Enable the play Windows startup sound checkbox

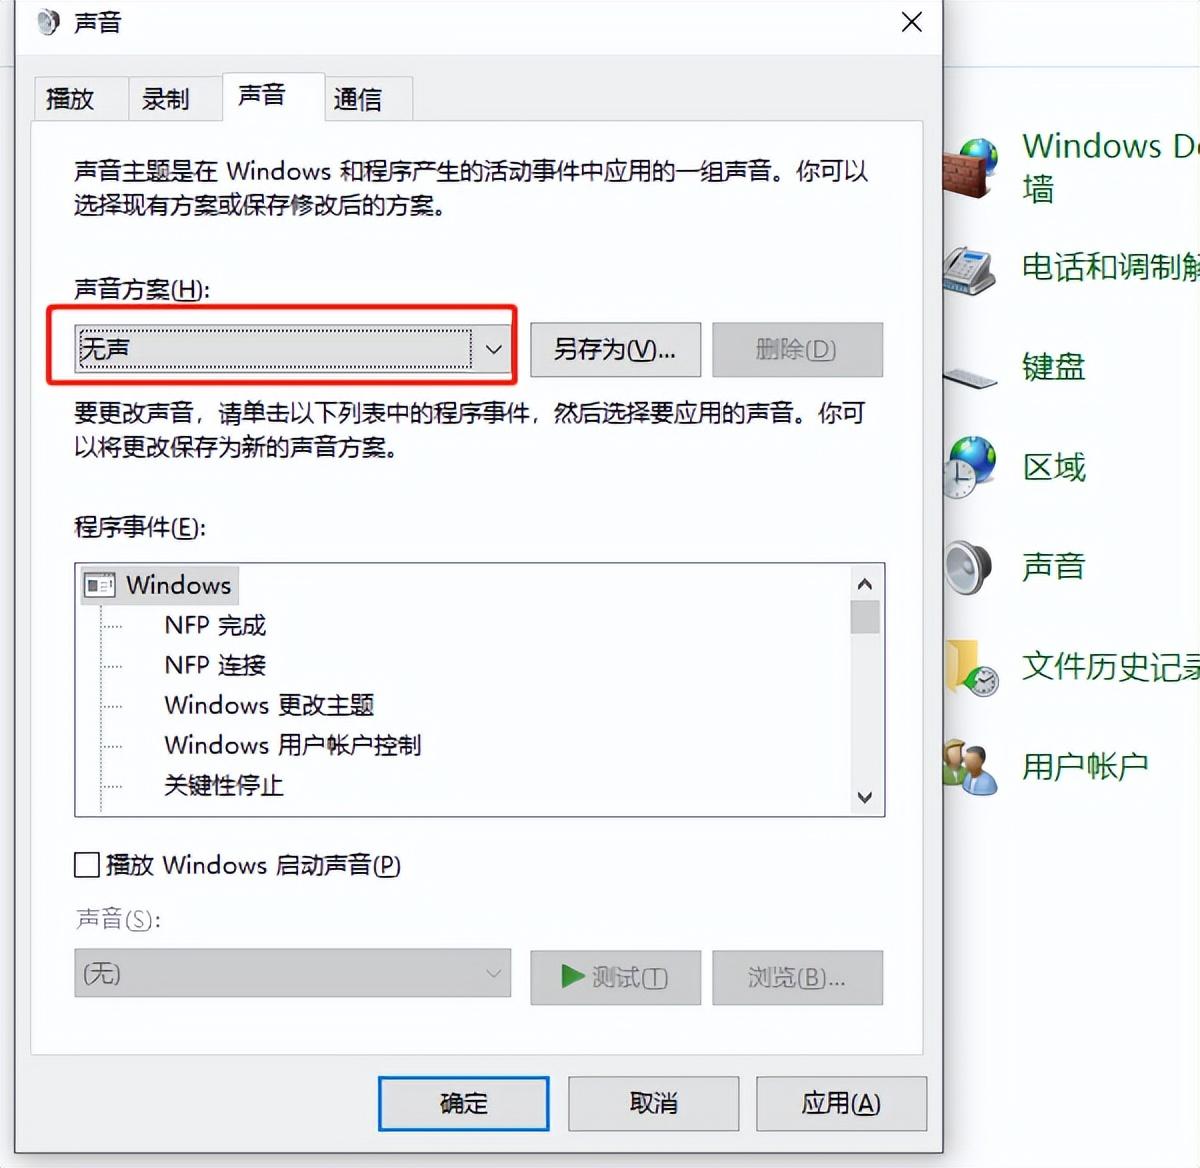point(87,865)
